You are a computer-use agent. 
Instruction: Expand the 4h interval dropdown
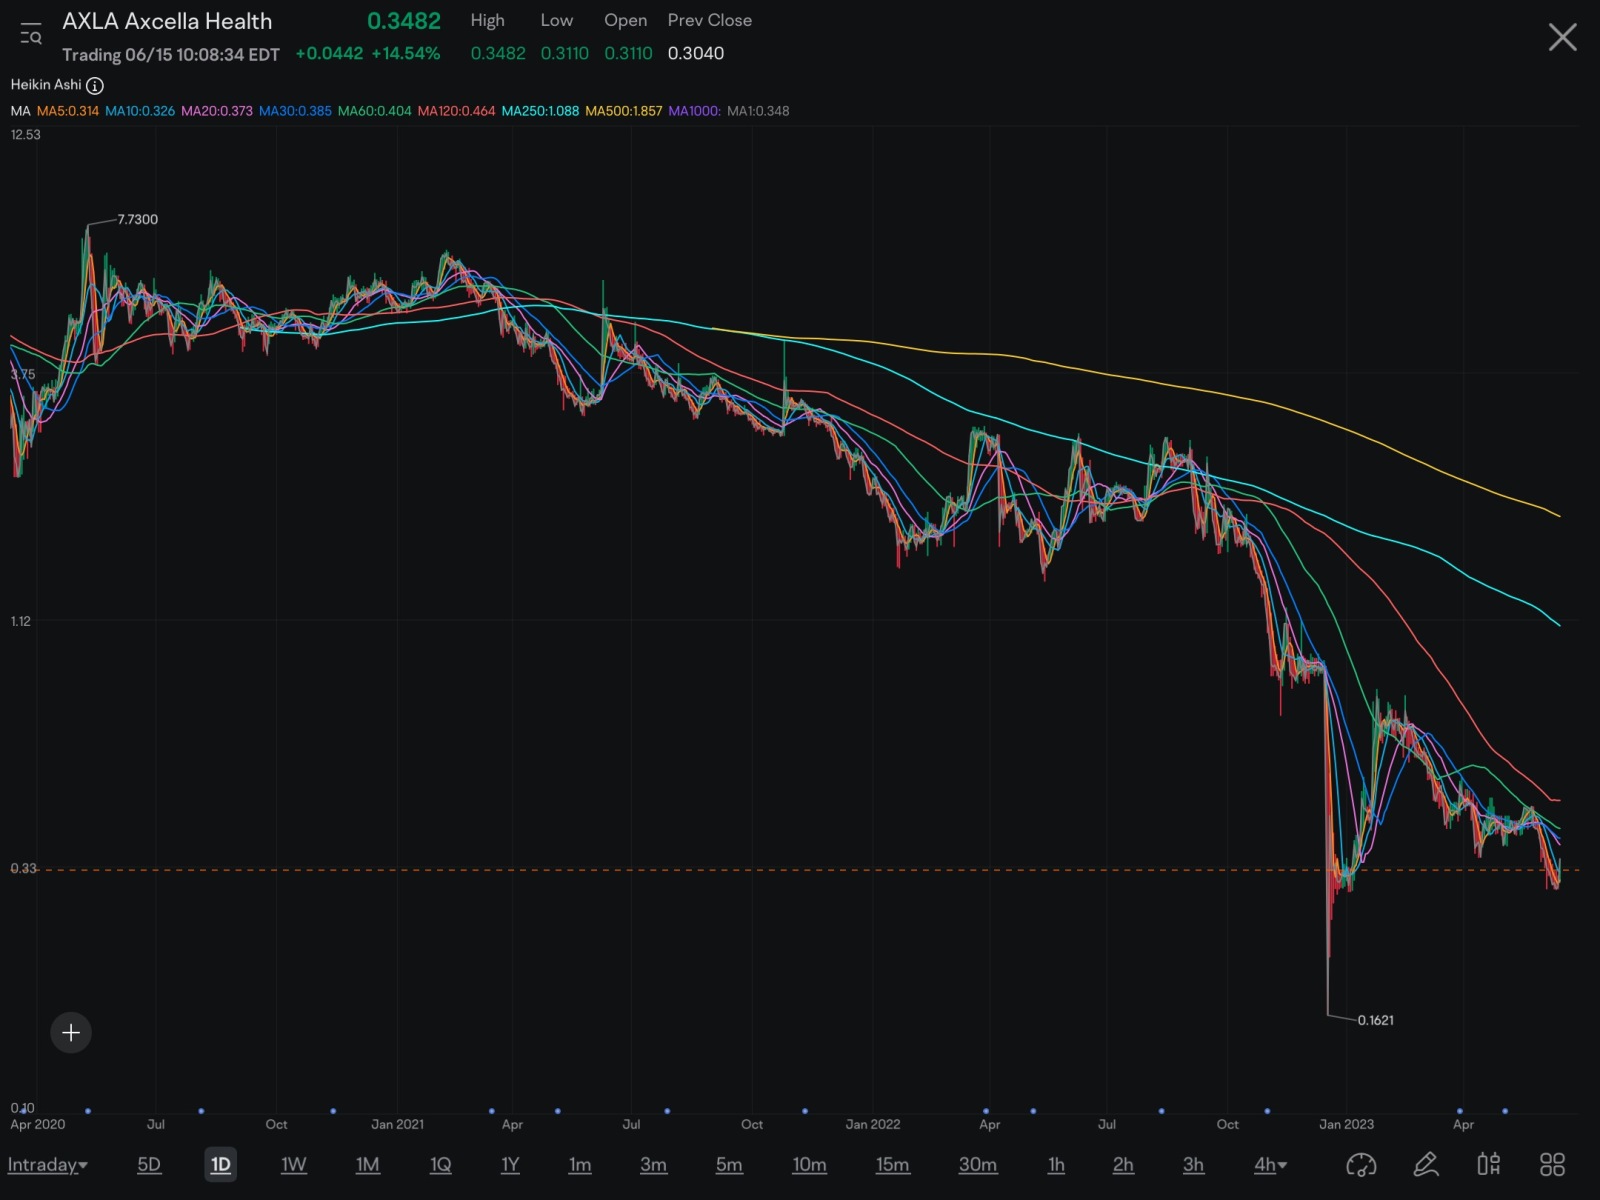point(1270,1165)
